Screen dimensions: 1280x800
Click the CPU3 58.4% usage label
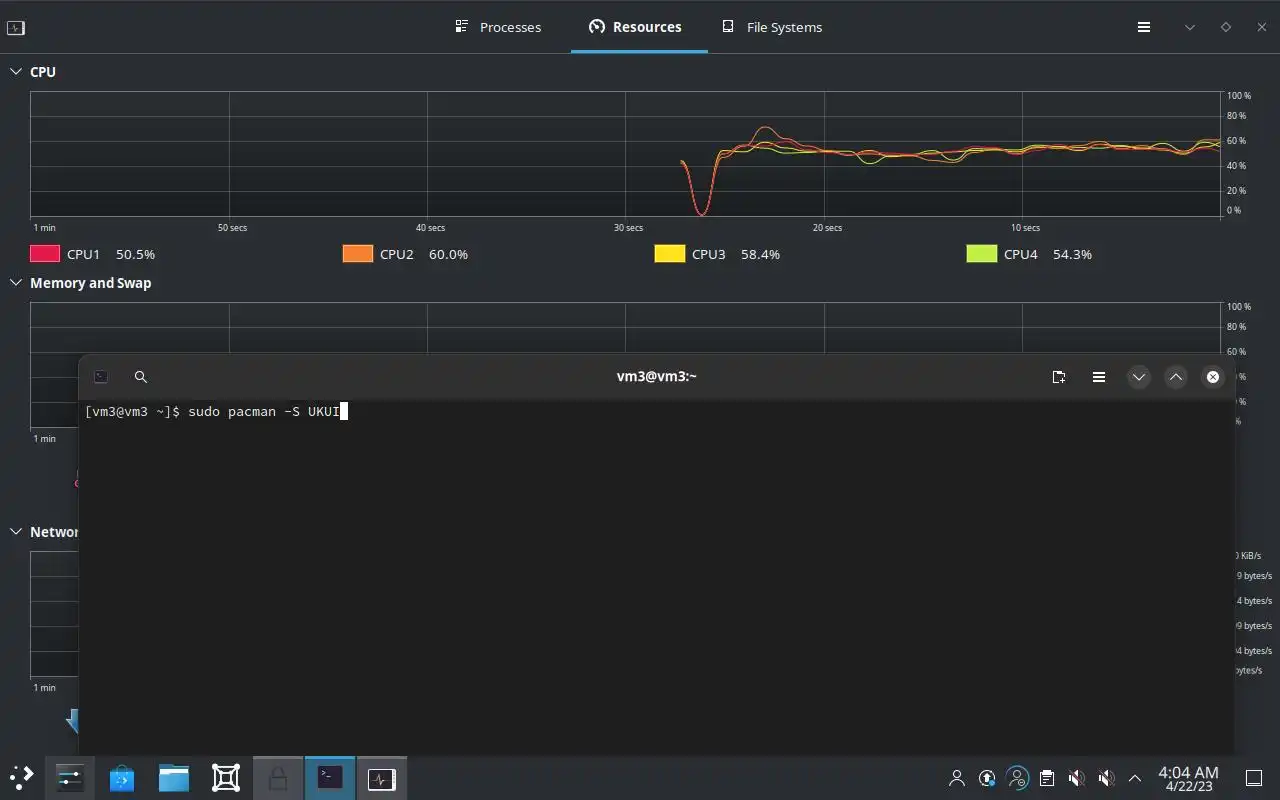click(736, 254)
